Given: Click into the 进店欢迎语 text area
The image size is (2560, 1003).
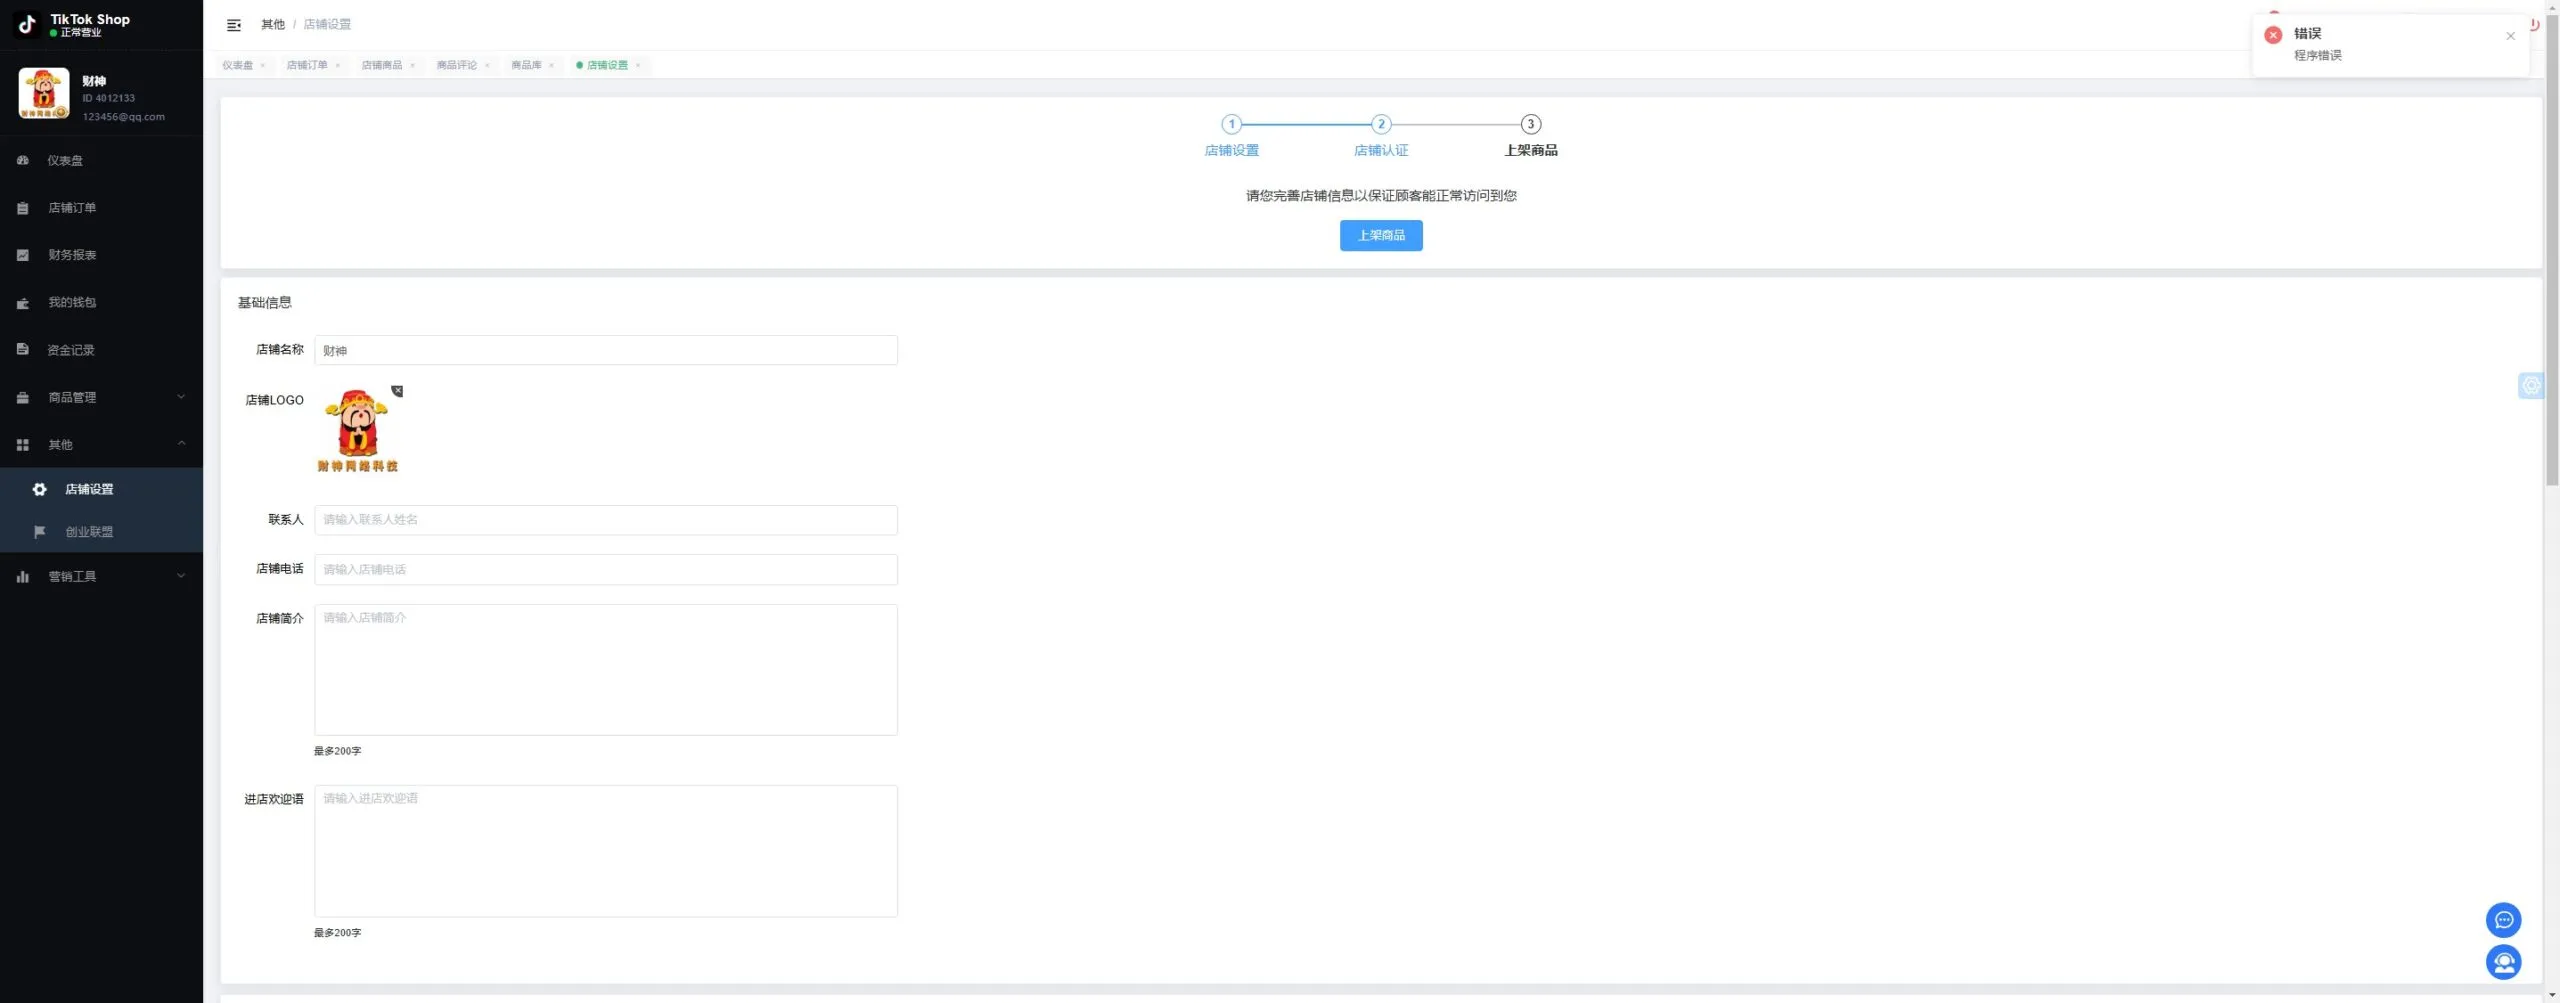Looking at the screenshot, I should pos(606,851).
